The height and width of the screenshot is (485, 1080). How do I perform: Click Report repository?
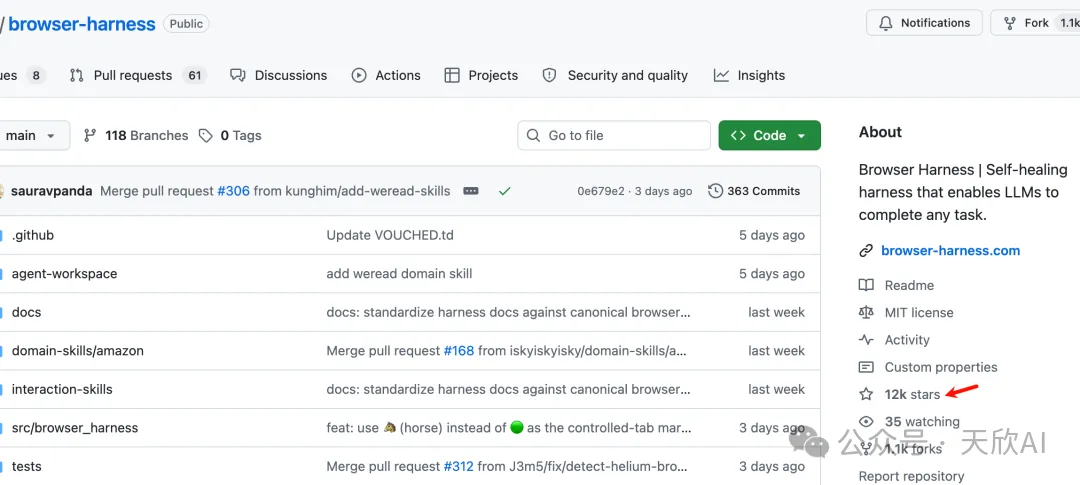pyautogui.click(x=911, y=476)
